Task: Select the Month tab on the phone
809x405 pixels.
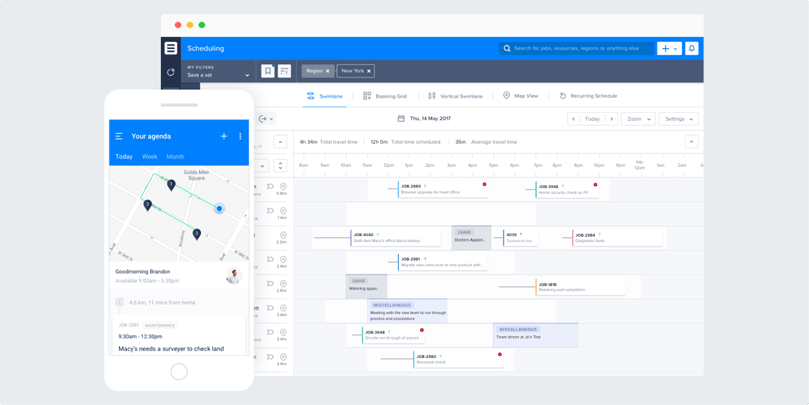Action: 175,157
